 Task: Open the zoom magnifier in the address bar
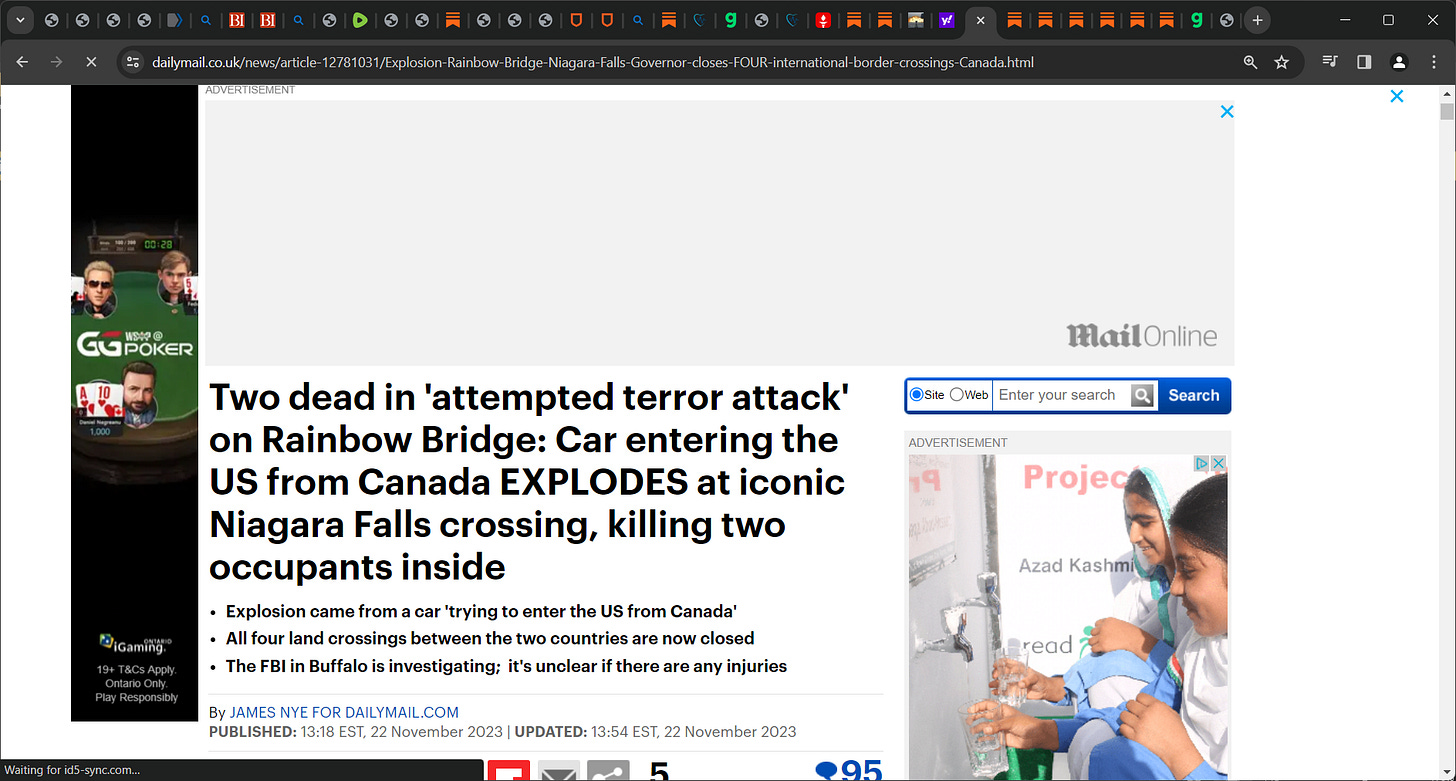1250,62
